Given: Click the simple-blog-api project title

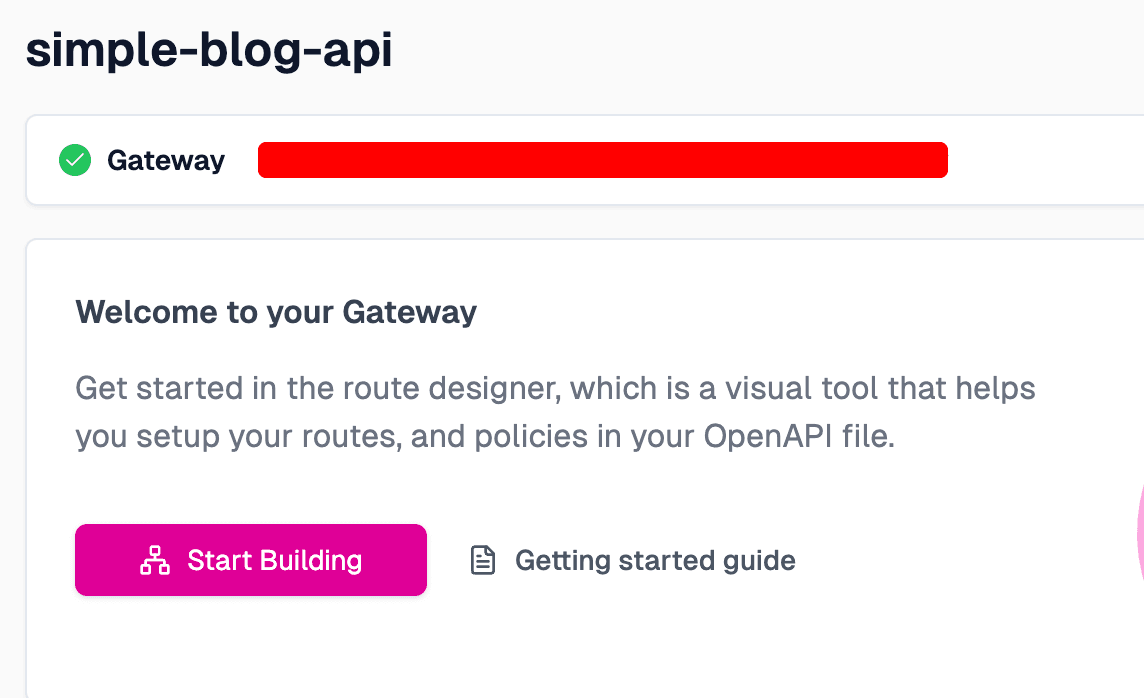Looking at the screenshot, I should coord(209,50).
